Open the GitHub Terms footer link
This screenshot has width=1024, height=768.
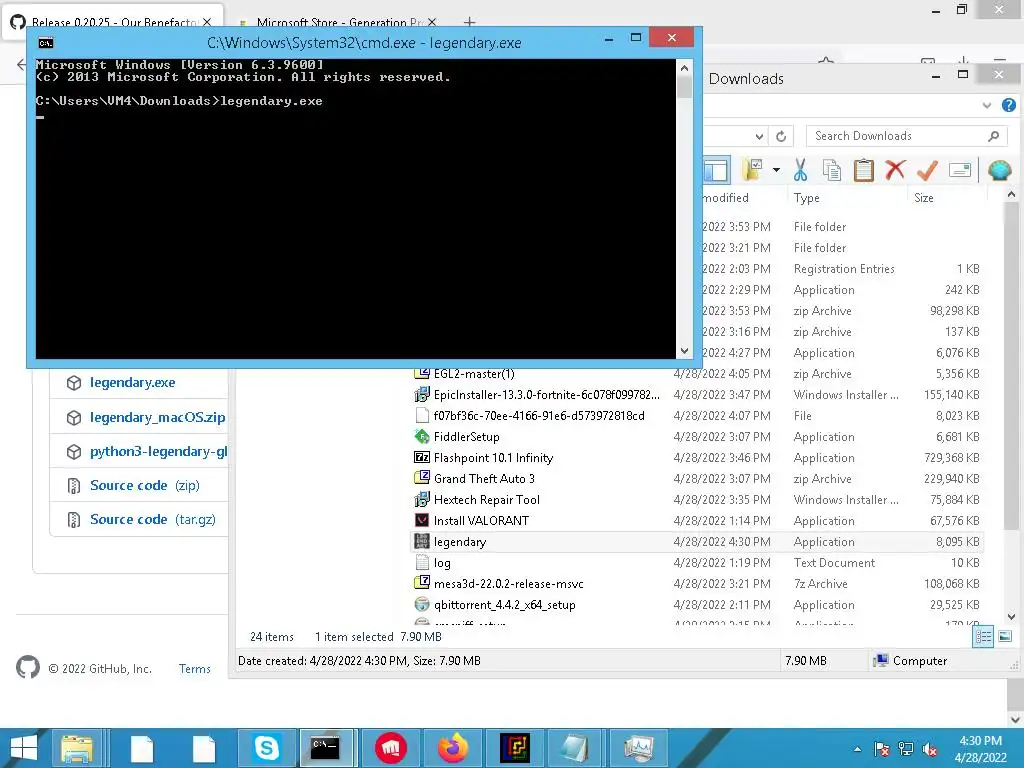click(x=195, y=669)
